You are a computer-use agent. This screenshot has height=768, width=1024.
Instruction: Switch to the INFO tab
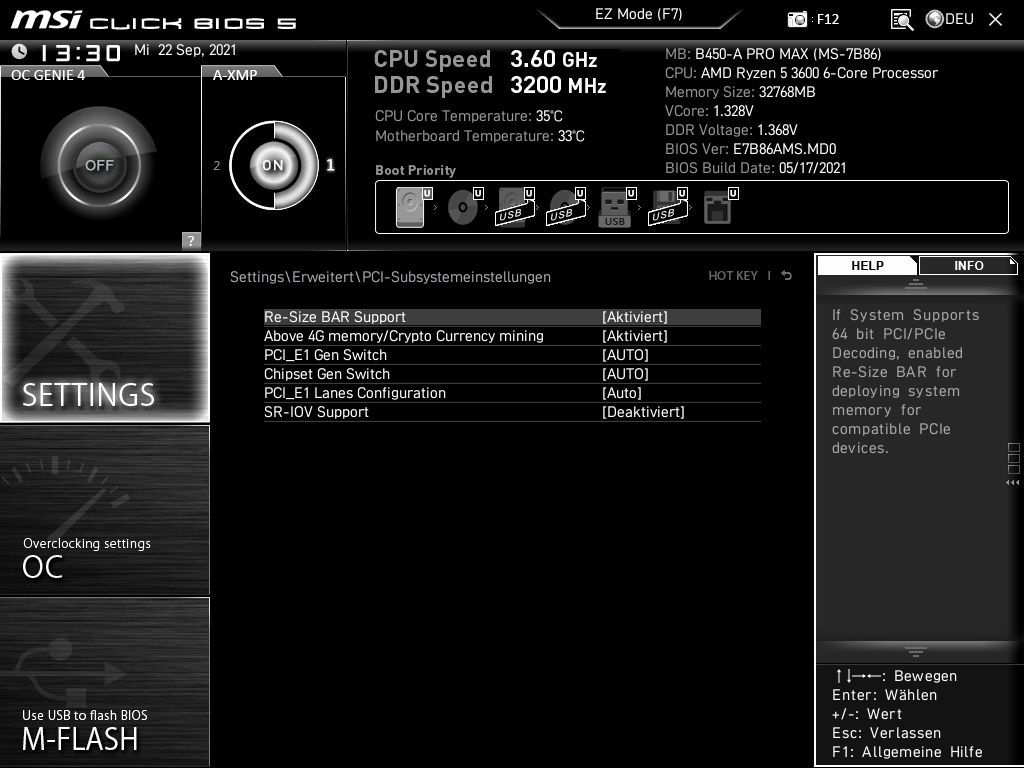click(967, 266)
